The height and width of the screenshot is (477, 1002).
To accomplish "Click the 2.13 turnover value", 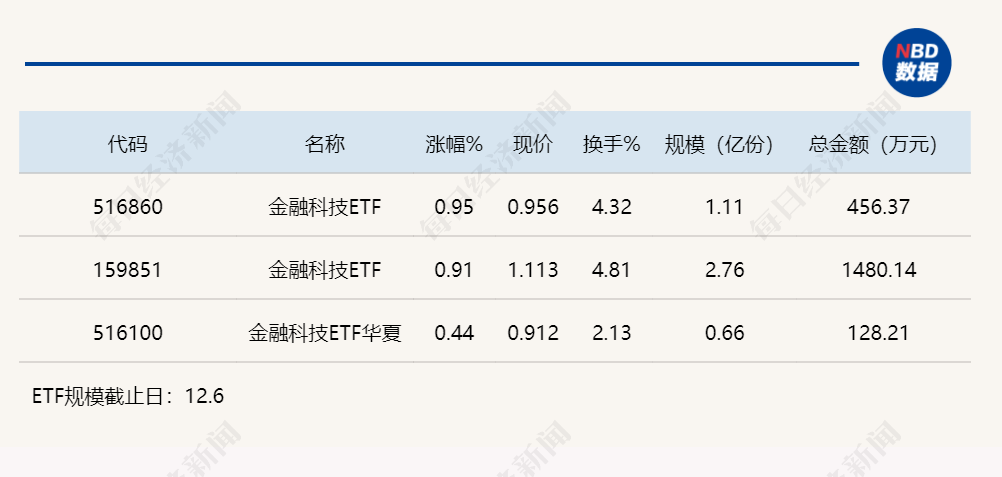I will [x=612, y=333].
